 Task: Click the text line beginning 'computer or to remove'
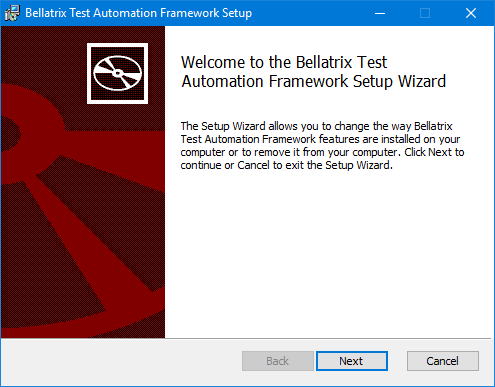pyautogui.click(x=322, y=152)
